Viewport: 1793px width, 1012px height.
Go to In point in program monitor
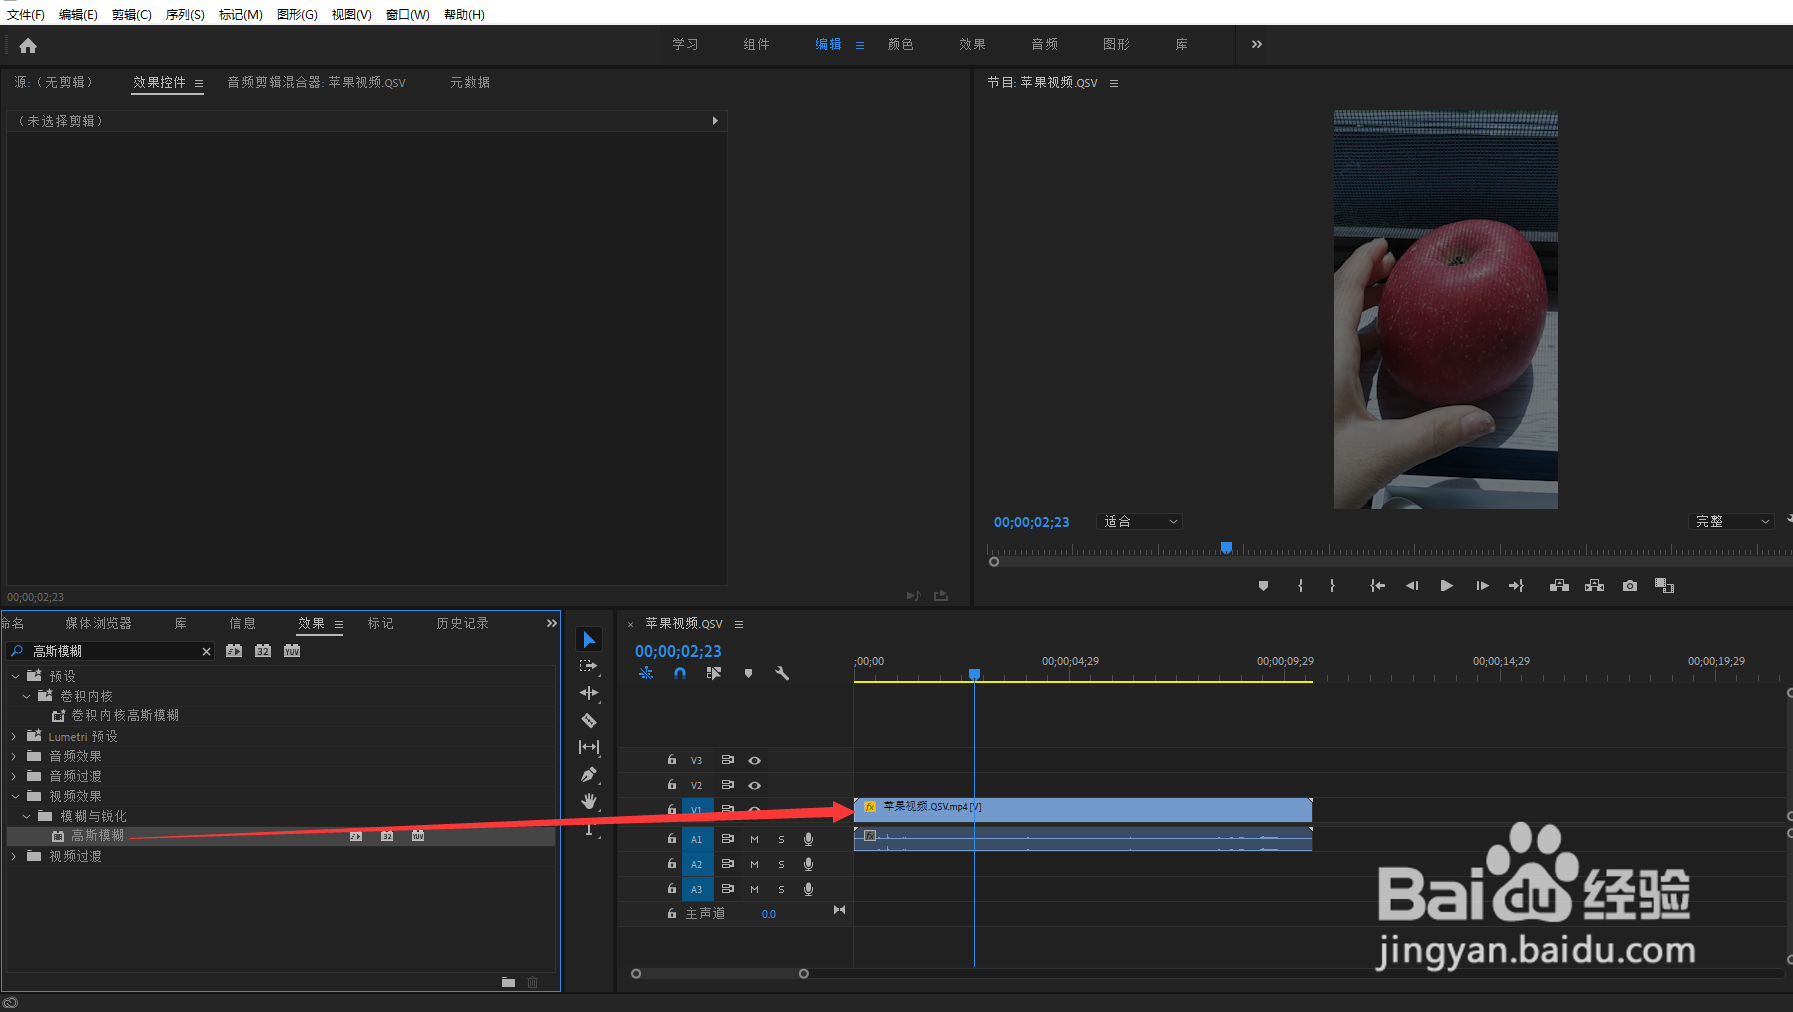point(1377,586)
